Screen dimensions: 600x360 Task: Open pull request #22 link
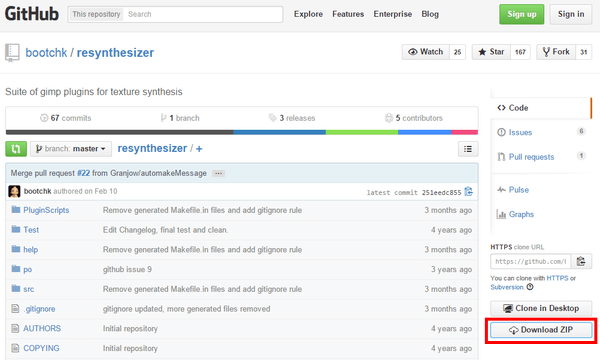pyautogui.click(x=83, y=173)
